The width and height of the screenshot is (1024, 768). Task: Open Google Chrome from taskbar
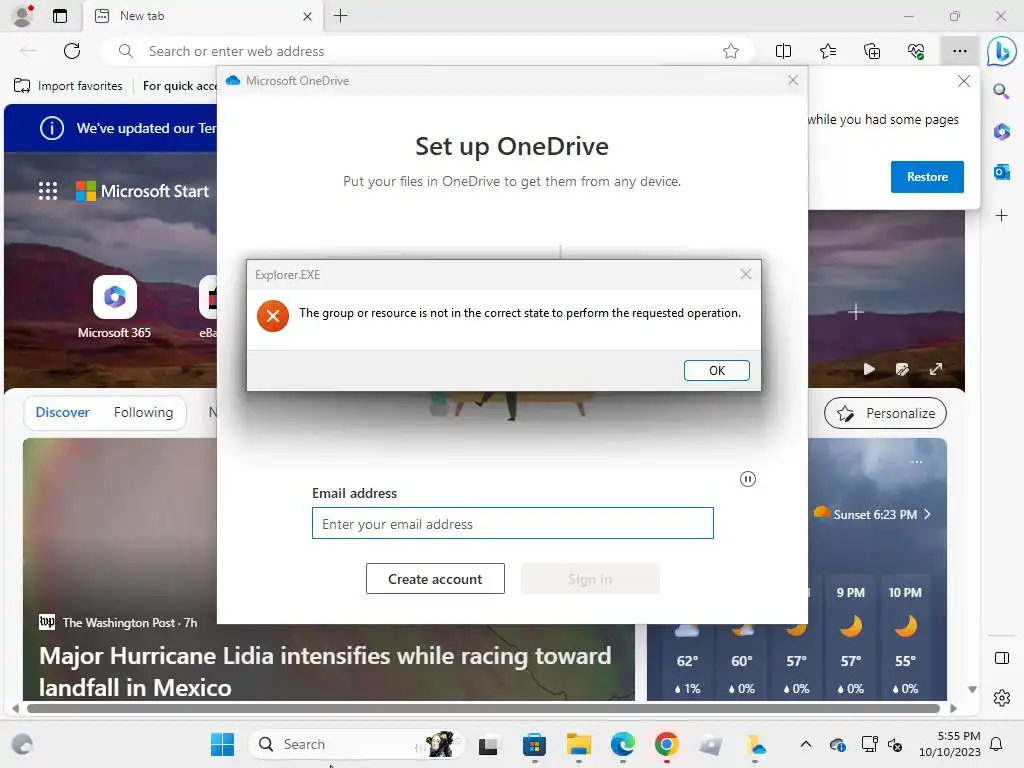click(666, 744)
